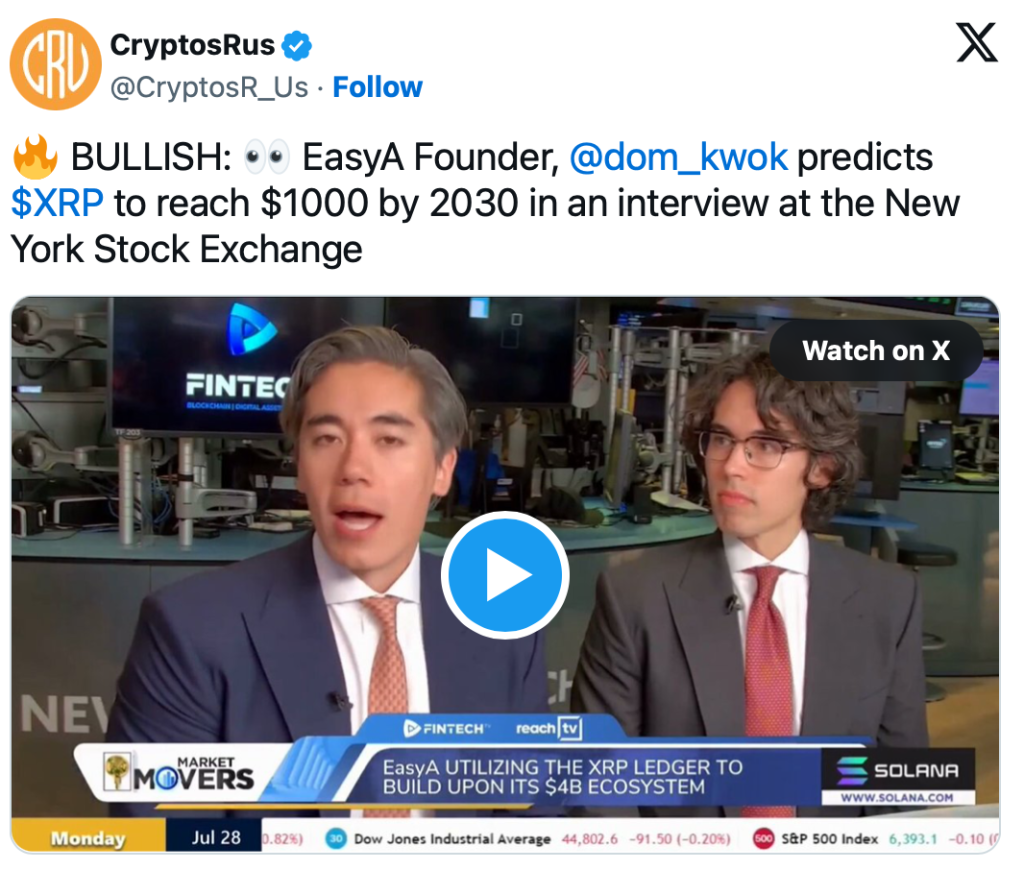Screen dimensions: 1024x870
Task: Follow the CryptosRus account
Action: 377,87
